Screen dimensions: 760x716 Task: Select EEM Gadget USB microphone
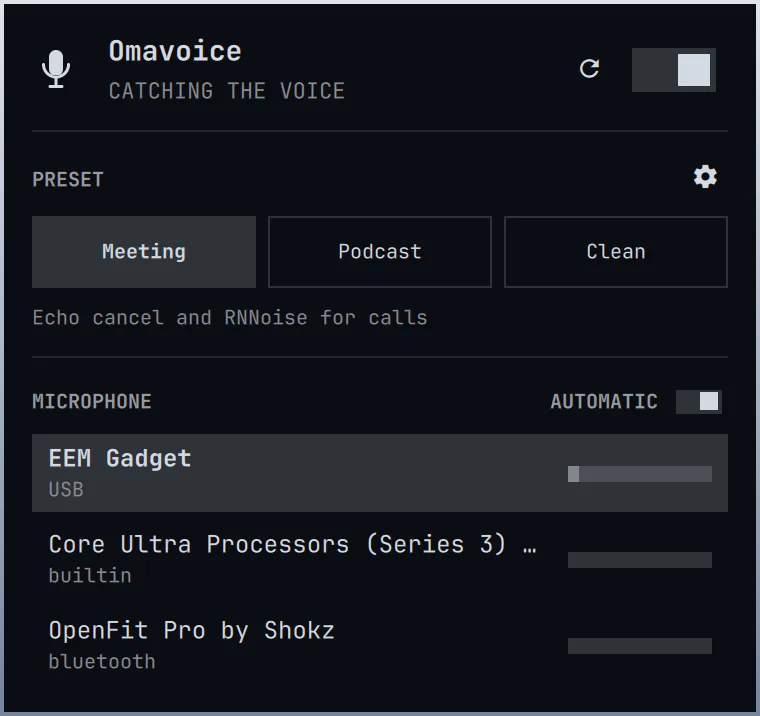point(380,473)
